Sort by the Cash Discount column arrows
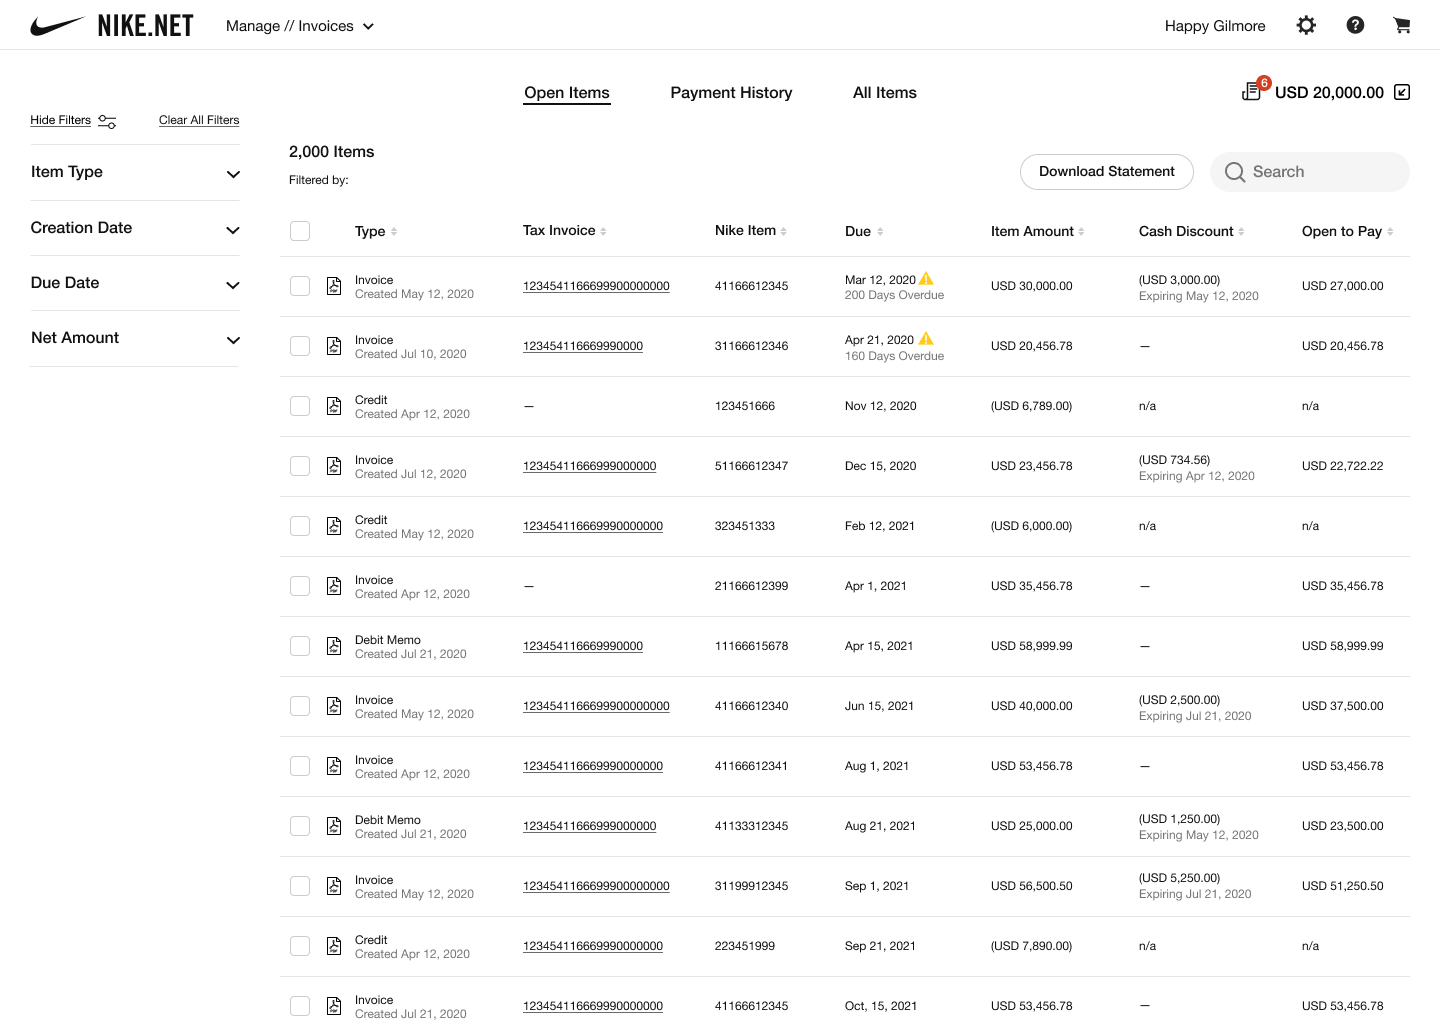Image resolution: width=1440 pixels, height=1024 pixels. tap(1241, 231)
